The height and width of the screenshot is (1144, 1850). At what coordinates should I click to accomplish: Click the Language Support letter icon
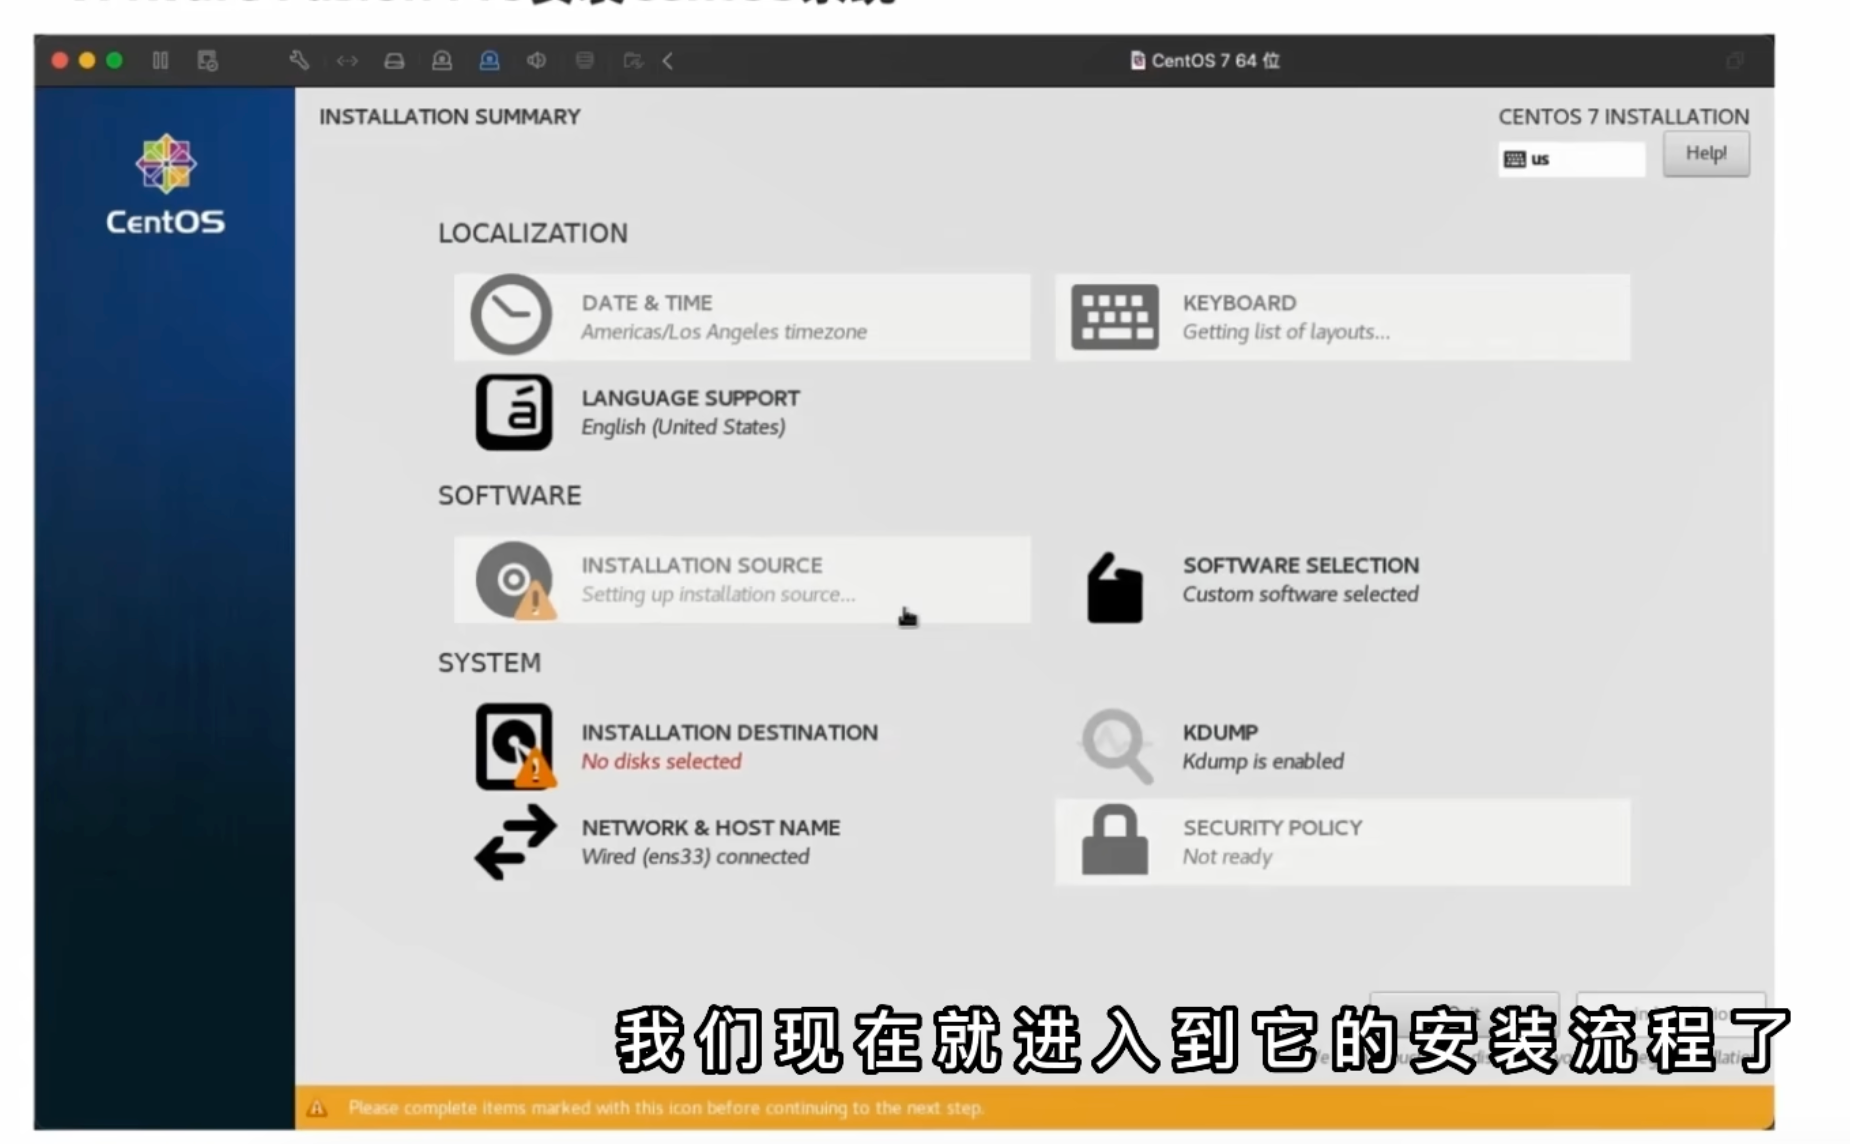(514, 412)
